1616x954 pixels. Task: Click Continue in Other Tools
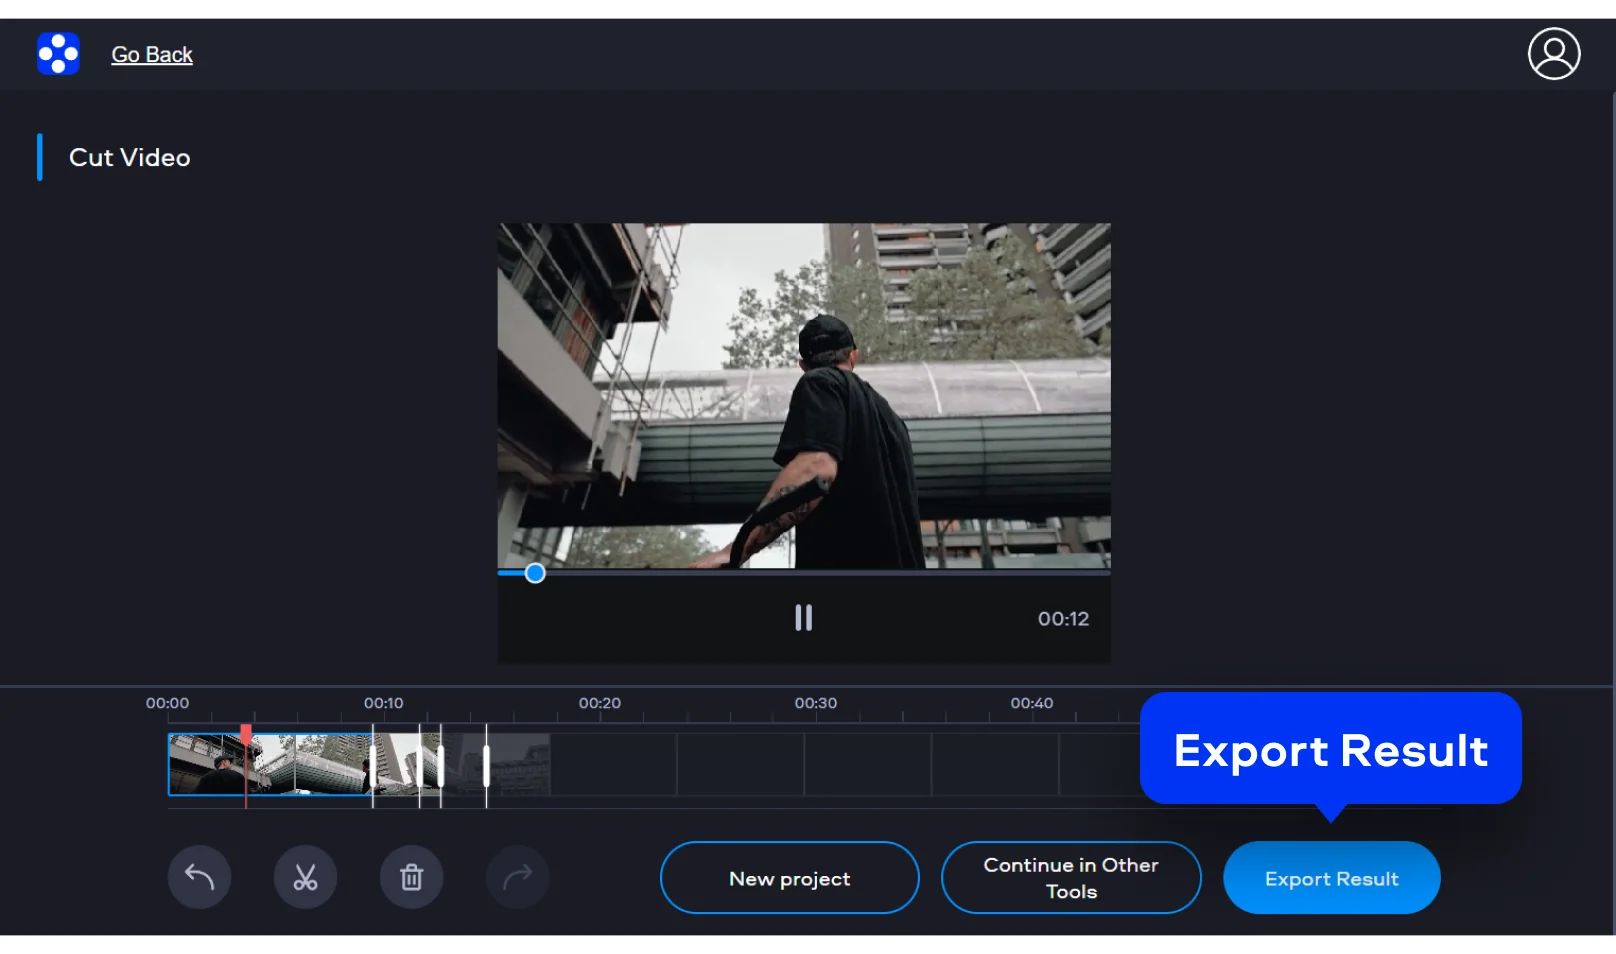pyautogui.click(x=1070, y=878)
